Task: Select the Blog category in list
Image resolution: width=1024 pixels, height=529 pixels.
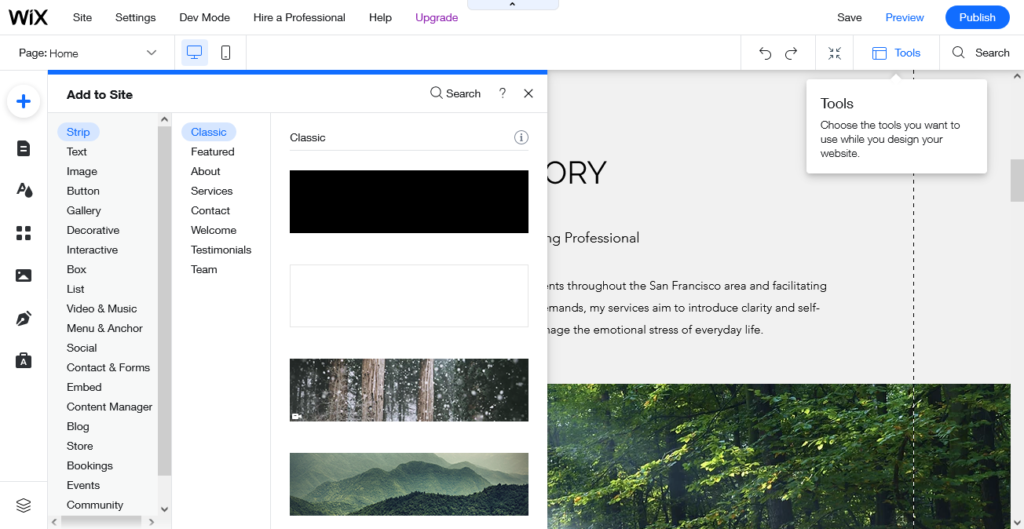Action: pos(78,426)
